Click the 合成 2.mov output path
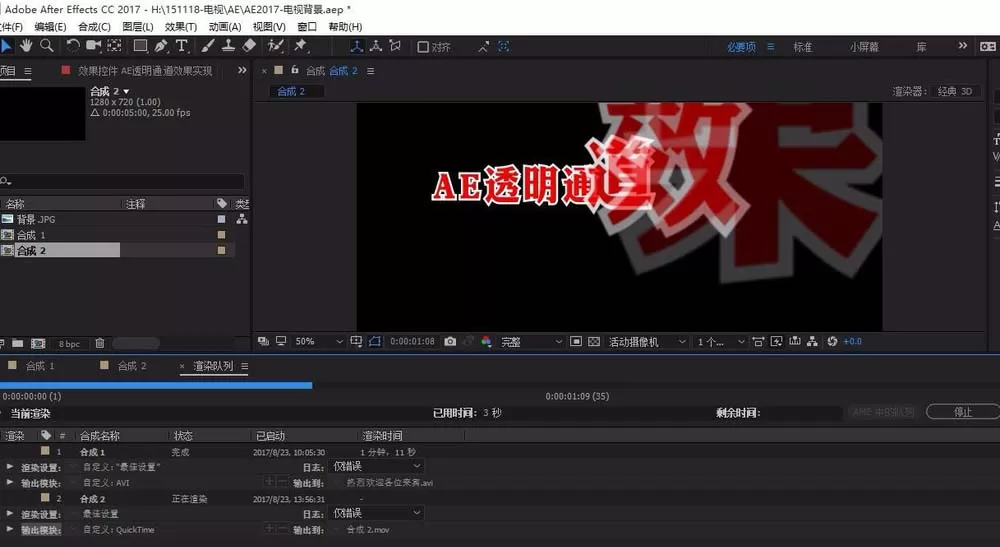The width and height of the screenshot is (1000, 547). 368,529
